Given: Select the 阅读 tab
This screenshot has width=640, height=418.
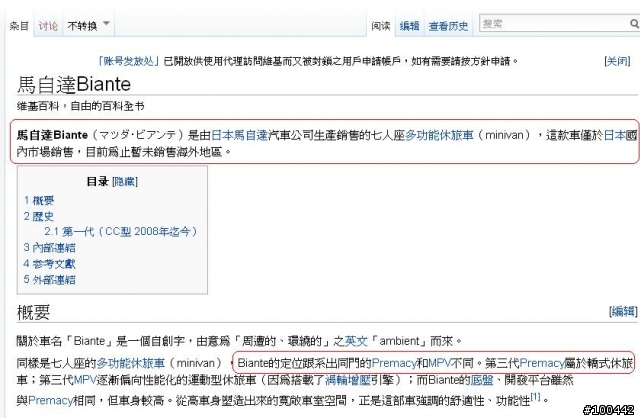Looking at the screenshot, I should point(381,26).
